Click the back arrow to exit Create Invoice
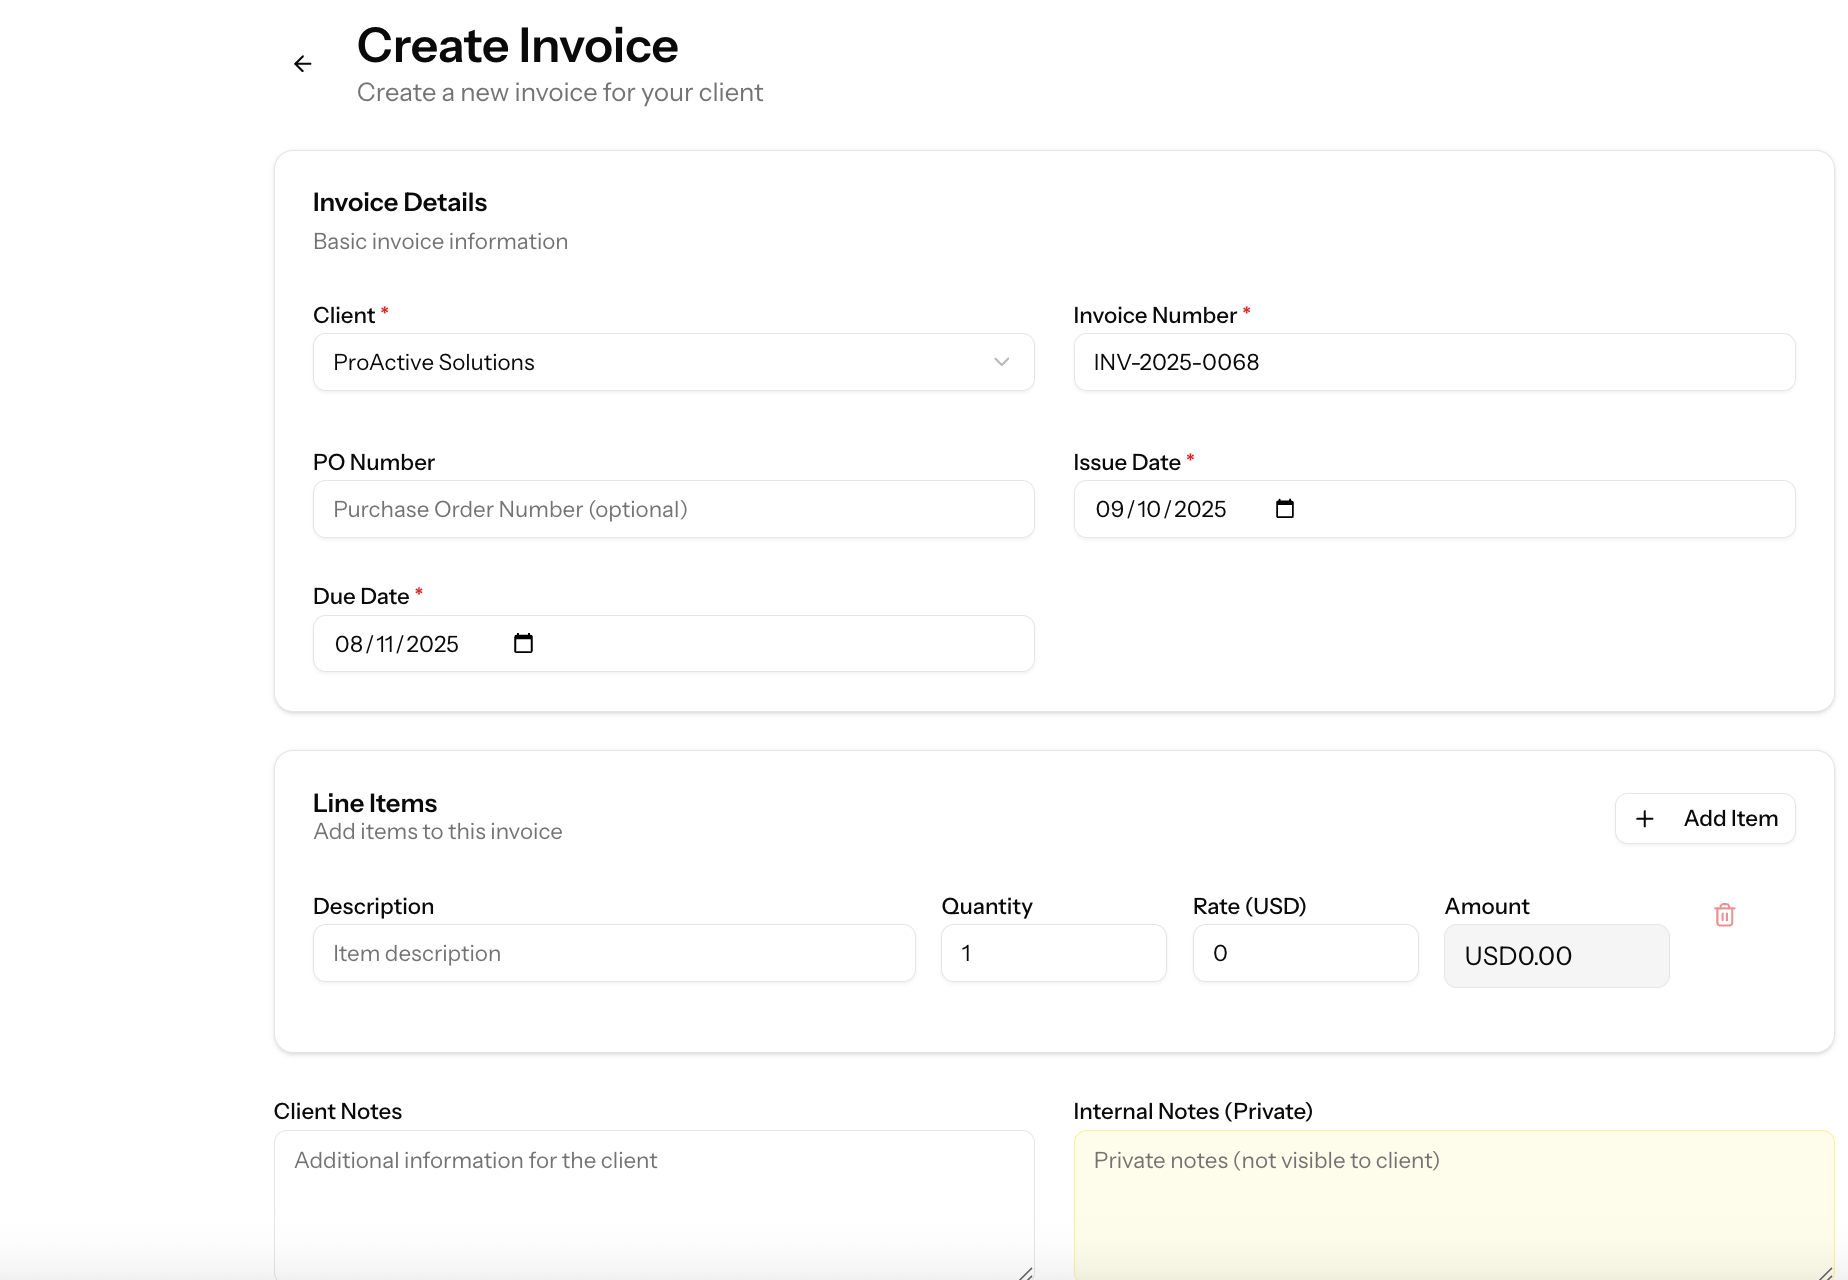 (x=302, y=63)
